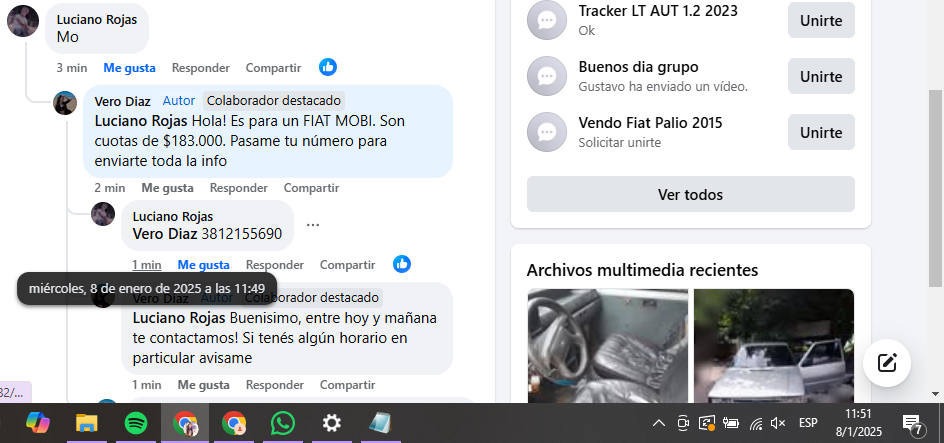Image resolution: width=944 pixels, height=443 pixels.
Task: Open the Tracker LT AUT 1.2 2023 chat bubble icon
Action: [x=547, y=20]
